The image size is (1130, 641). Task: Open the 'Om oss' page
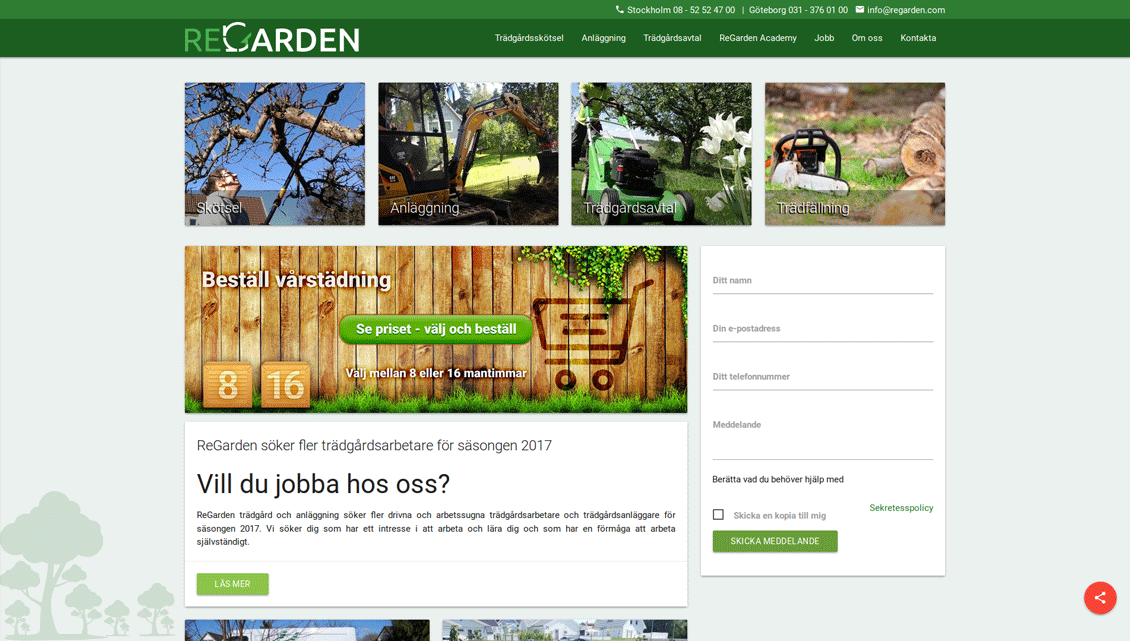(867, 37)
